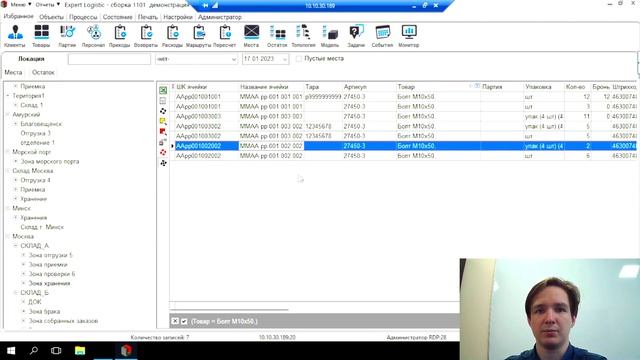The image size is (640, 360).
Task: Open the Пересчет toolbar icon
Action: pos(224,36)
